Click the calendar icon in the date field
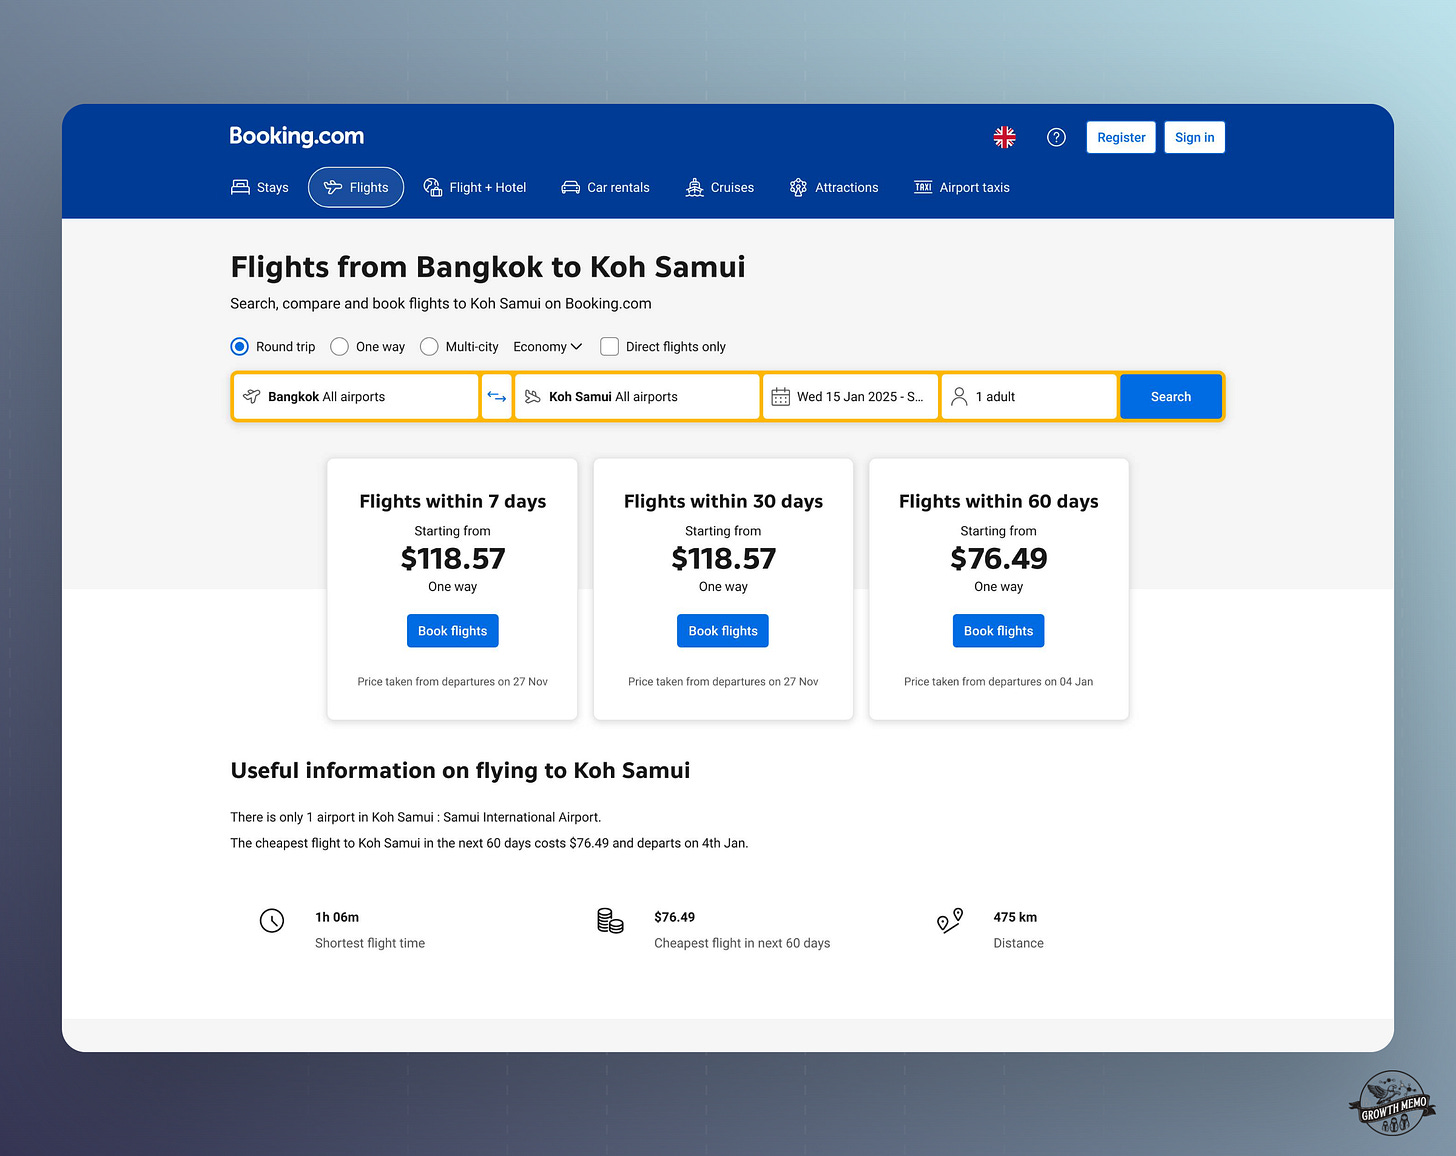Image resolution: width=1456 pixels, height=1156 pixels. [x=781, y=396]
